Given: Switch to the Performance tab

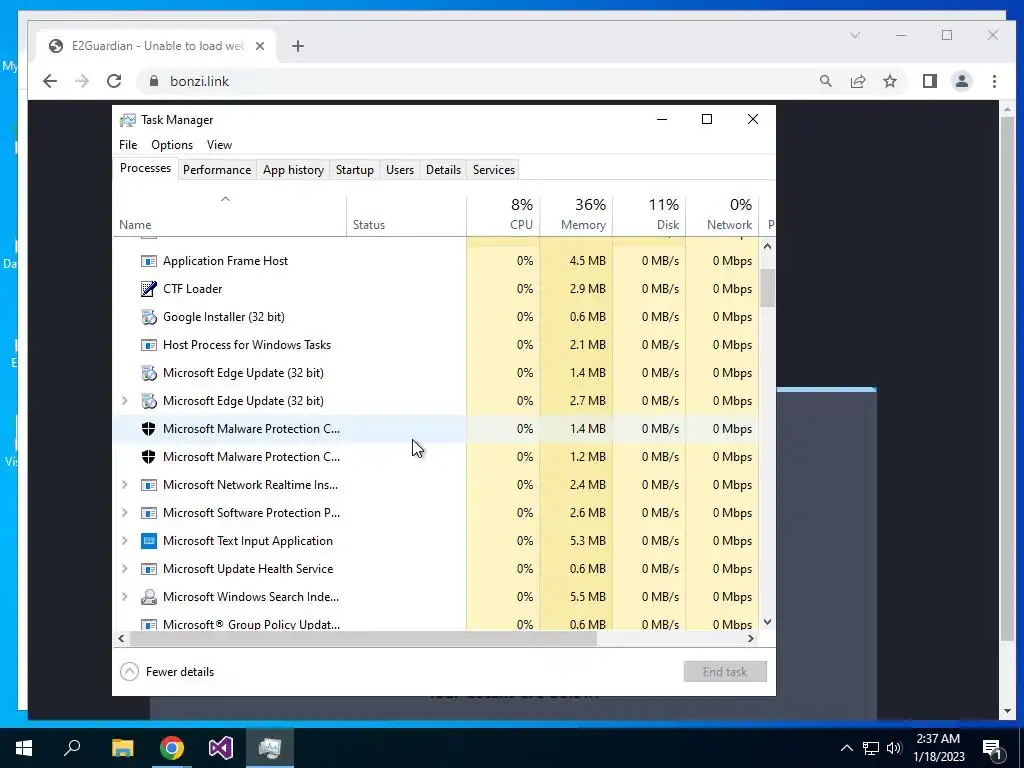Looking at the screenshot, I should [217, 170].
